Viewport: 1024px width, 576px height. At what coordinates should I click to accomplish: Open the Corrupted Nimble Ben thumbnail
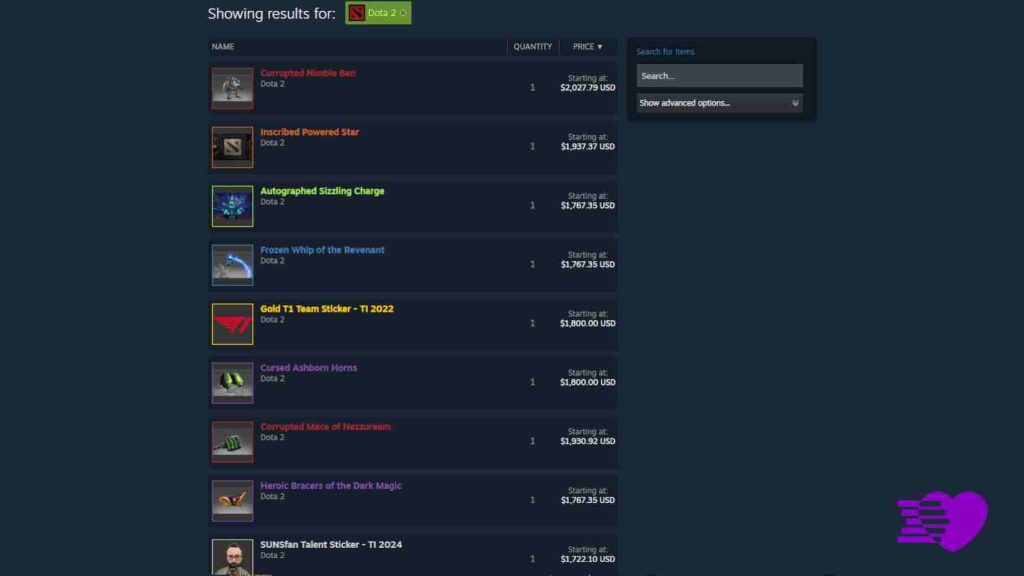pyautogui.click(x=231, y=87)
